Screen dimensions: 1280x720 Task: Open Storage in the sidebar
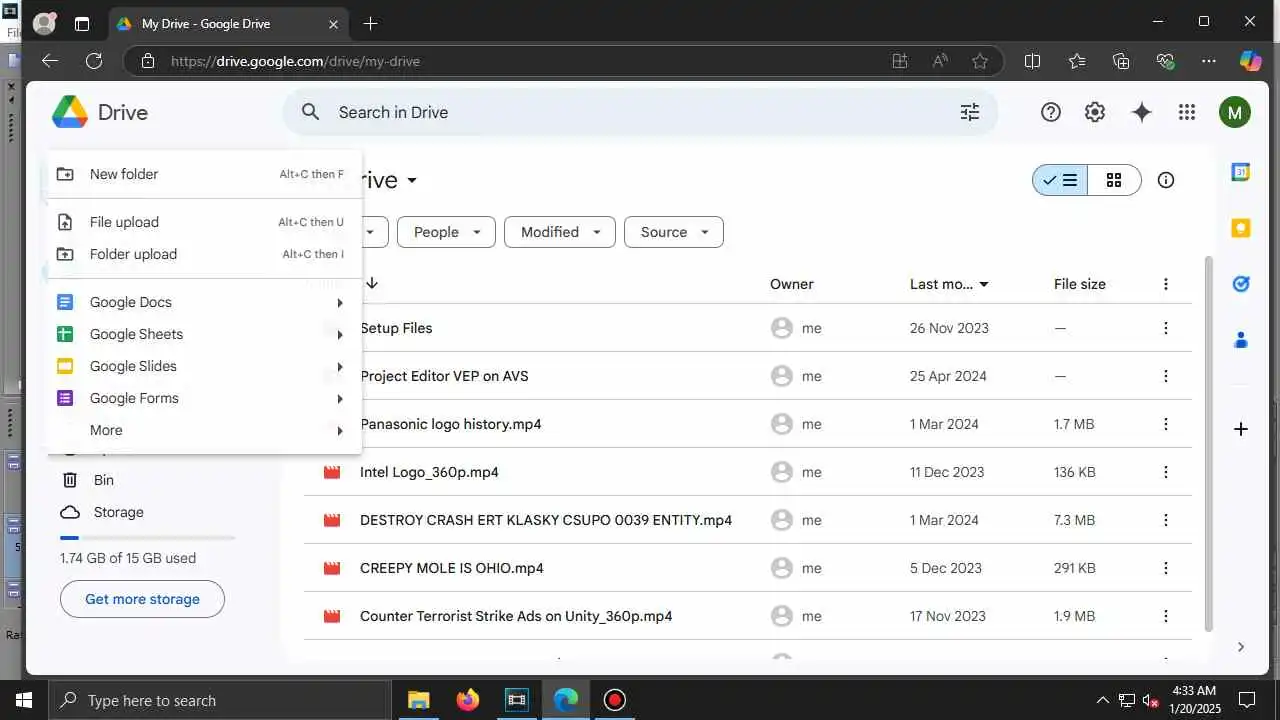click(119, 512)
